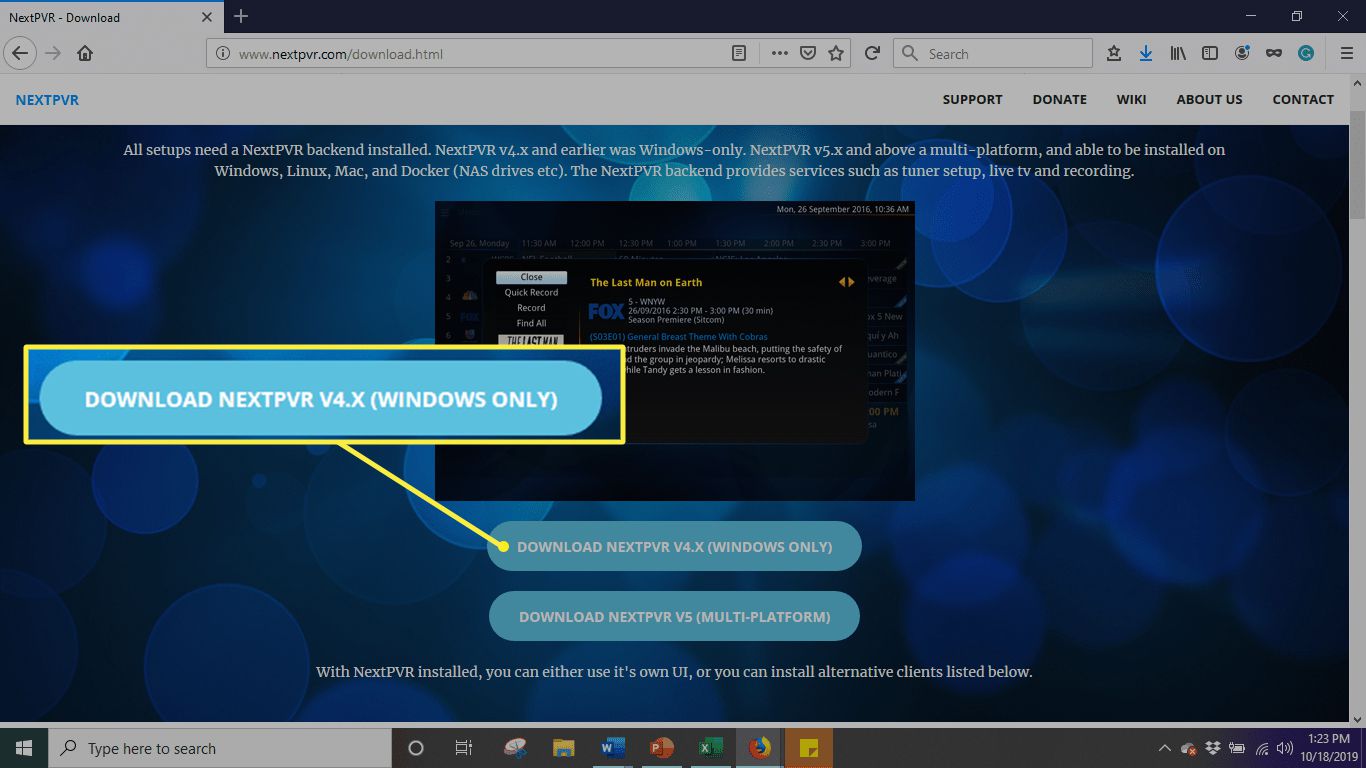Open Cortana circle icon on taskbar

pos(416,748)
